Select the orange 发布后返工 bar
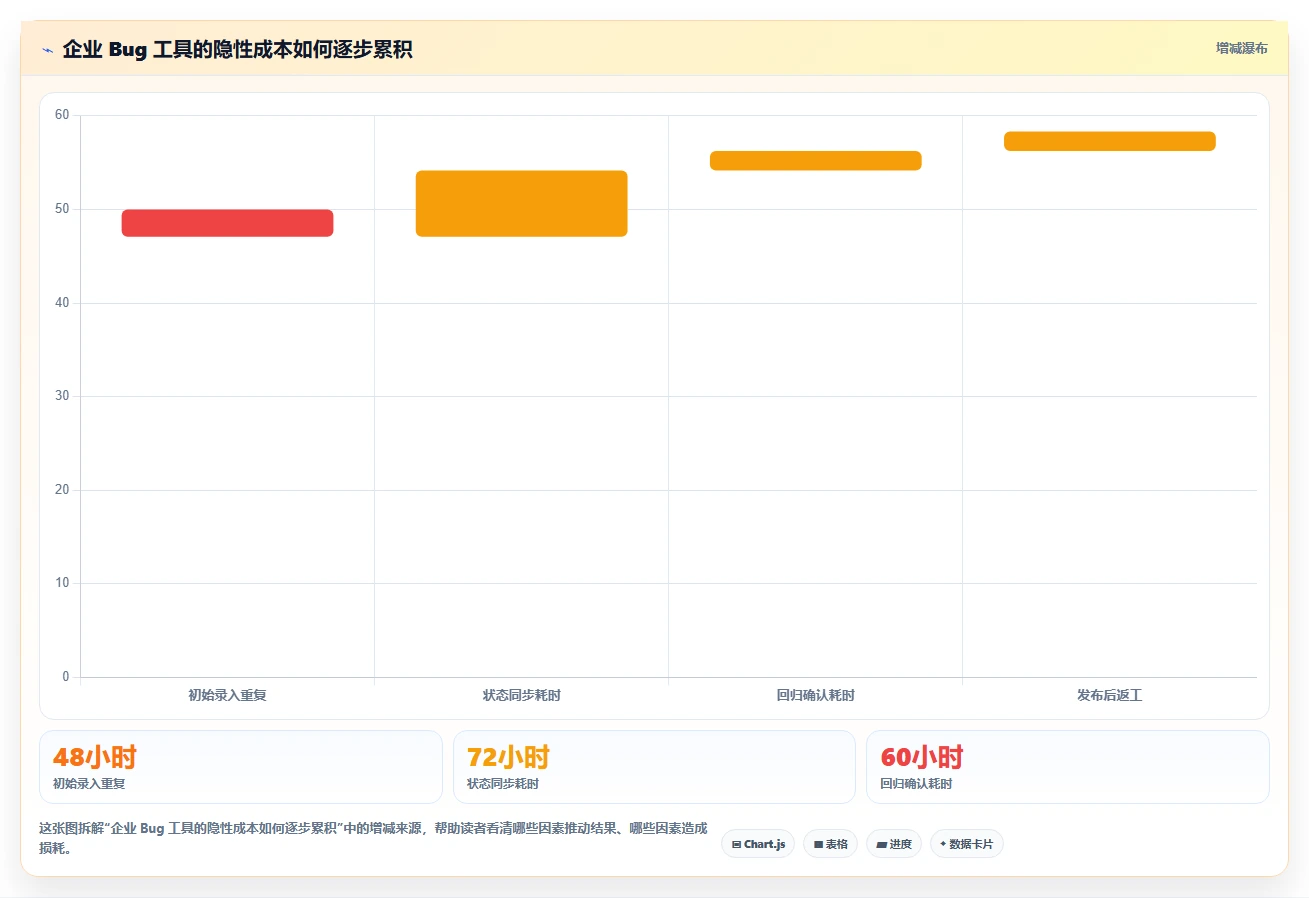Viewport: 1309px width, 898px height. [x=1109, y=141]
